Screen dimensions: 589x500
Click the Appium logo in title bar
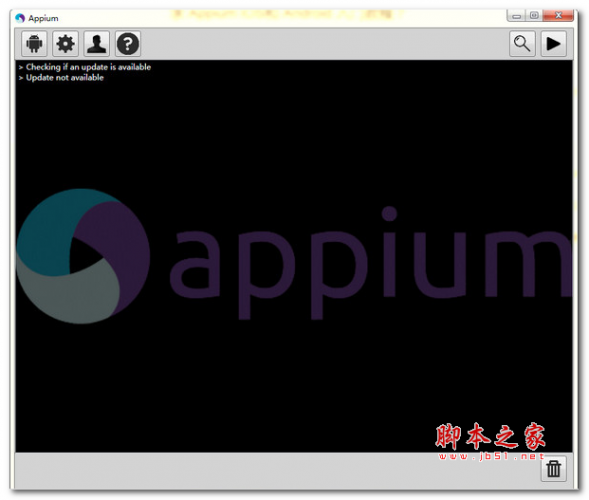(x=20, y=18)
